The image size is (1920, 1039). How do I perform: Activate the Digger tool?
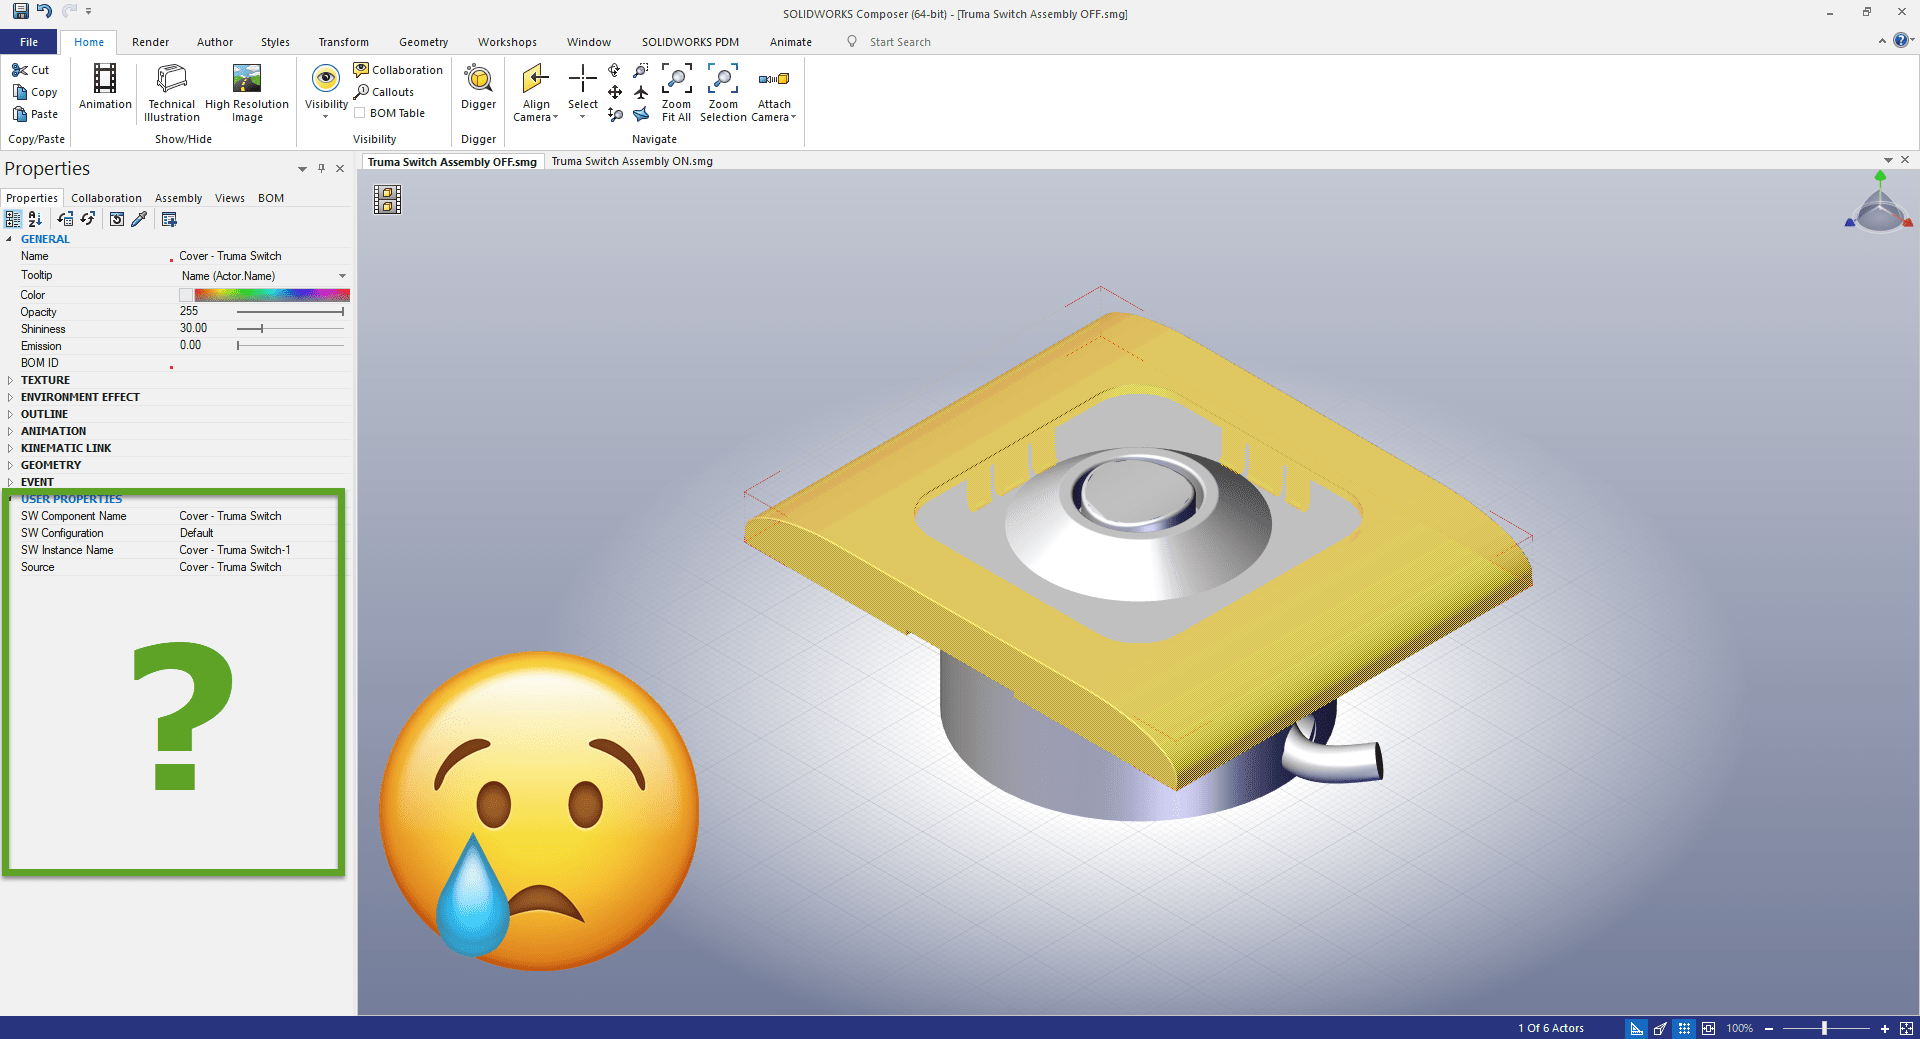(x=478, y=87)
